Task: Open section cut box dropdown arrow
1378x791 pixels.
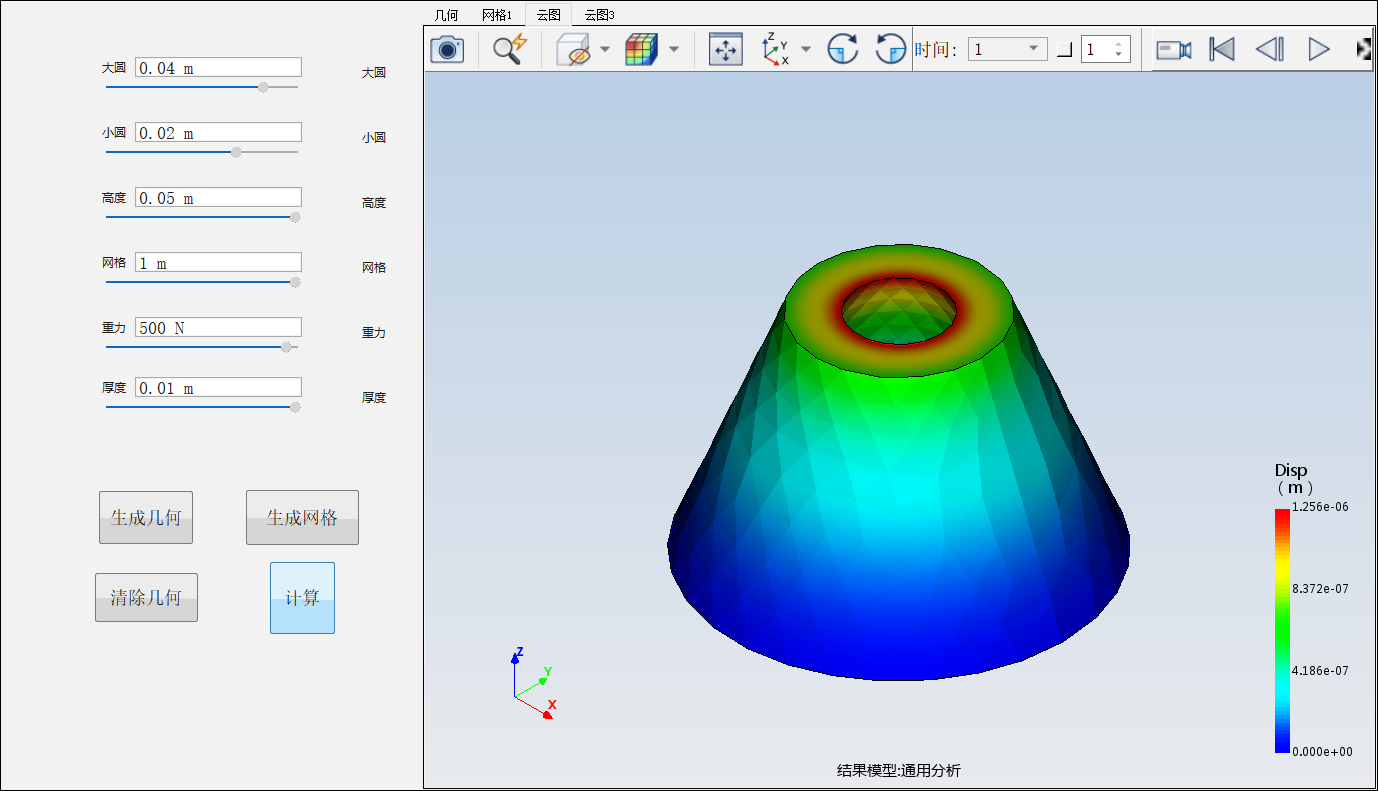Action: 605,49
